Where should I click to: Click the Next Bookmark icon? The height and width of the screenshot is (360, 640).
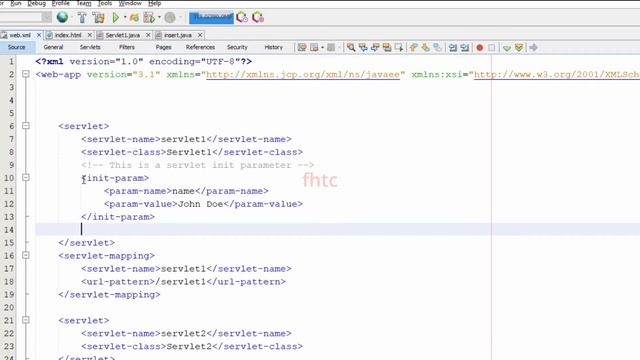425,48
